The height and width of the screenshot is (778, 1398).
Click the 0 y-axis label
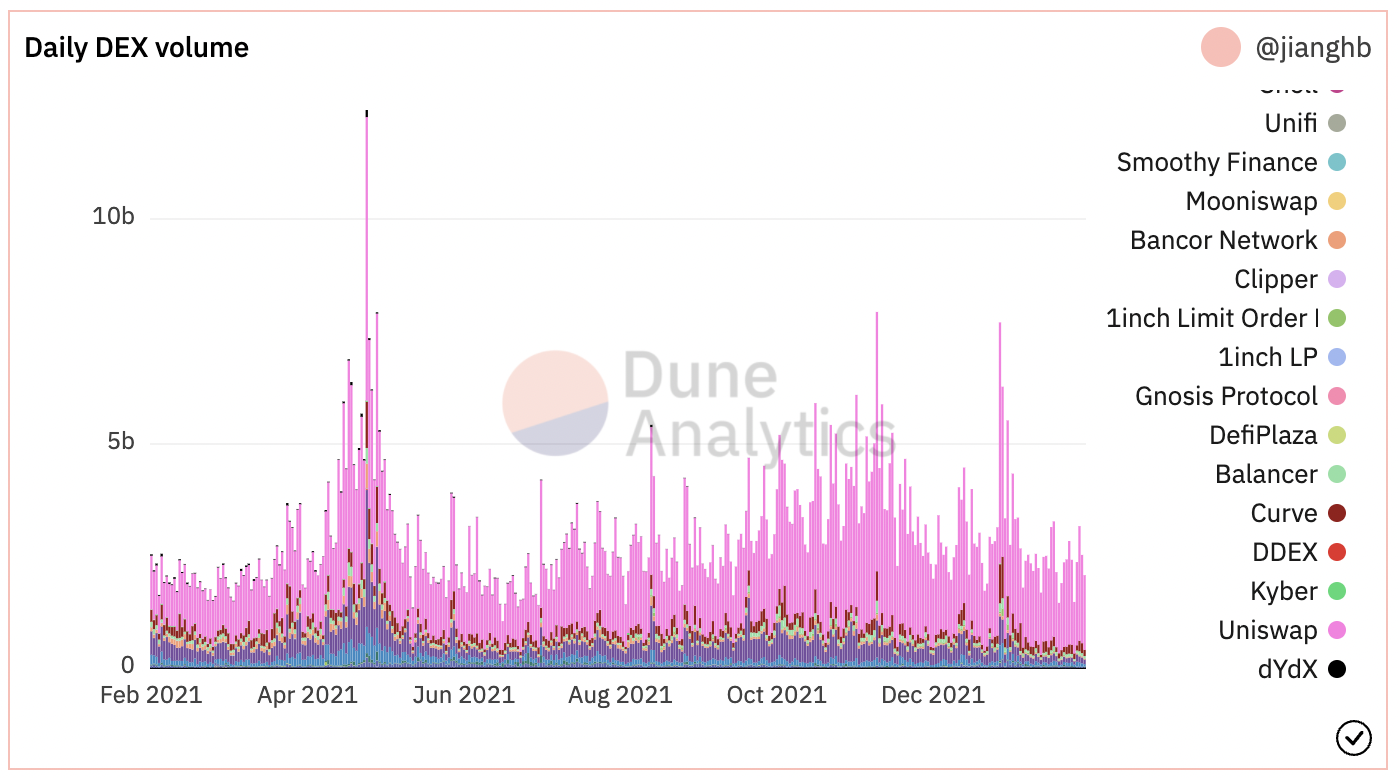[x=128, y=666]
